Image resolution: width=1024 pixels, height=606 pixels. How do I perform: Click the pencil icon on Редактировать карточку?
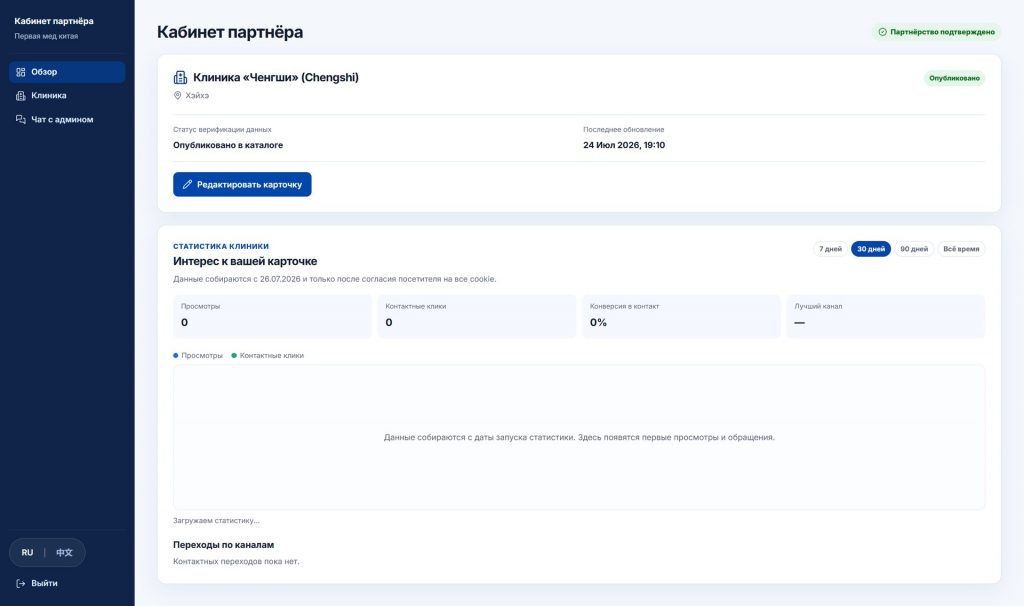pos(187,184)
